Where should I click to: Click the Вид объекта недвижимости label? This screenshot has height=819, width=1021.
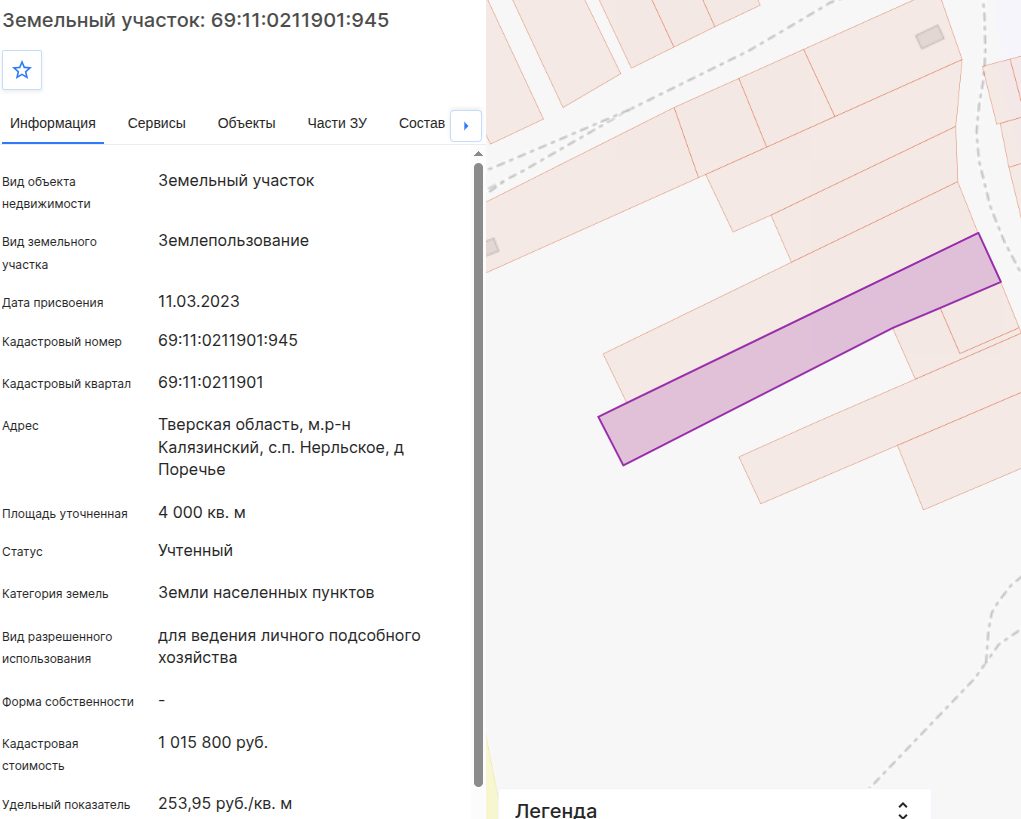[x=46, y=193]
